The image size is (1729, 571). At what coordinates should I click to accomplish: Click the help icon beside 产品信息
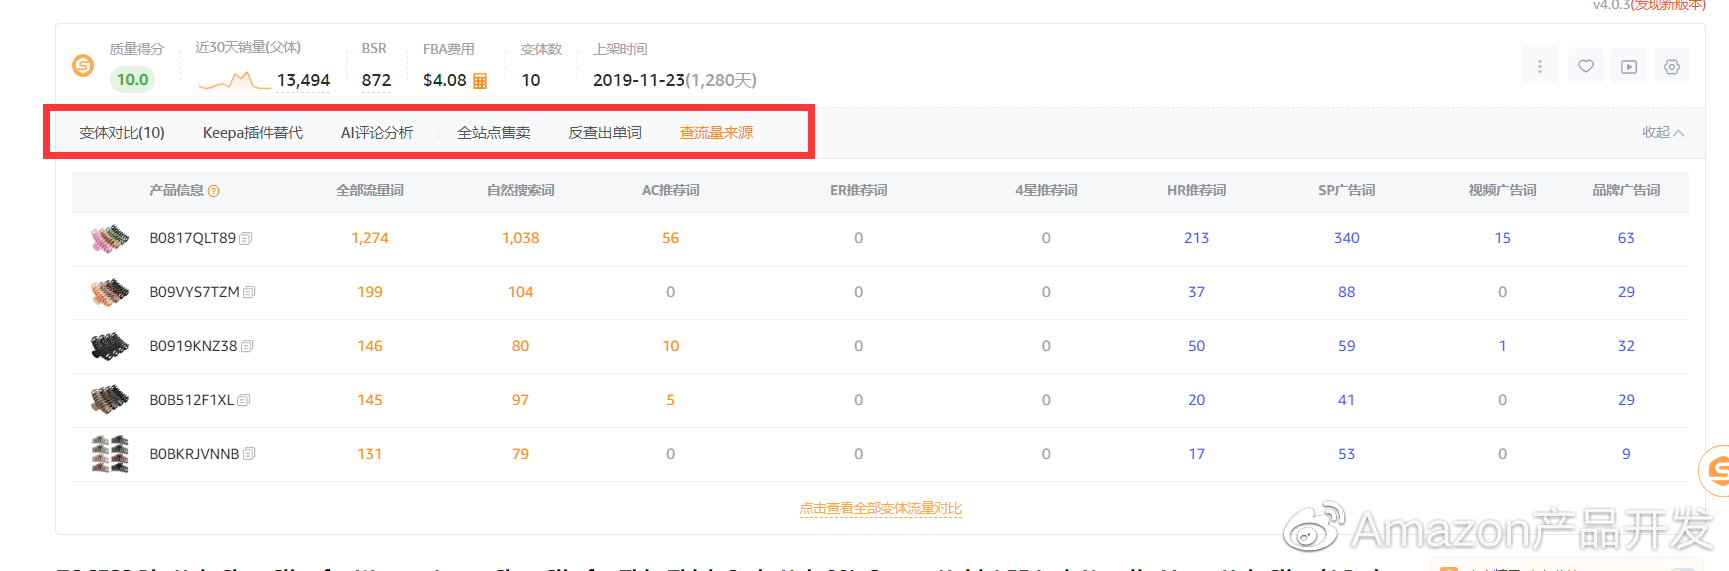(x=214, y=191)
